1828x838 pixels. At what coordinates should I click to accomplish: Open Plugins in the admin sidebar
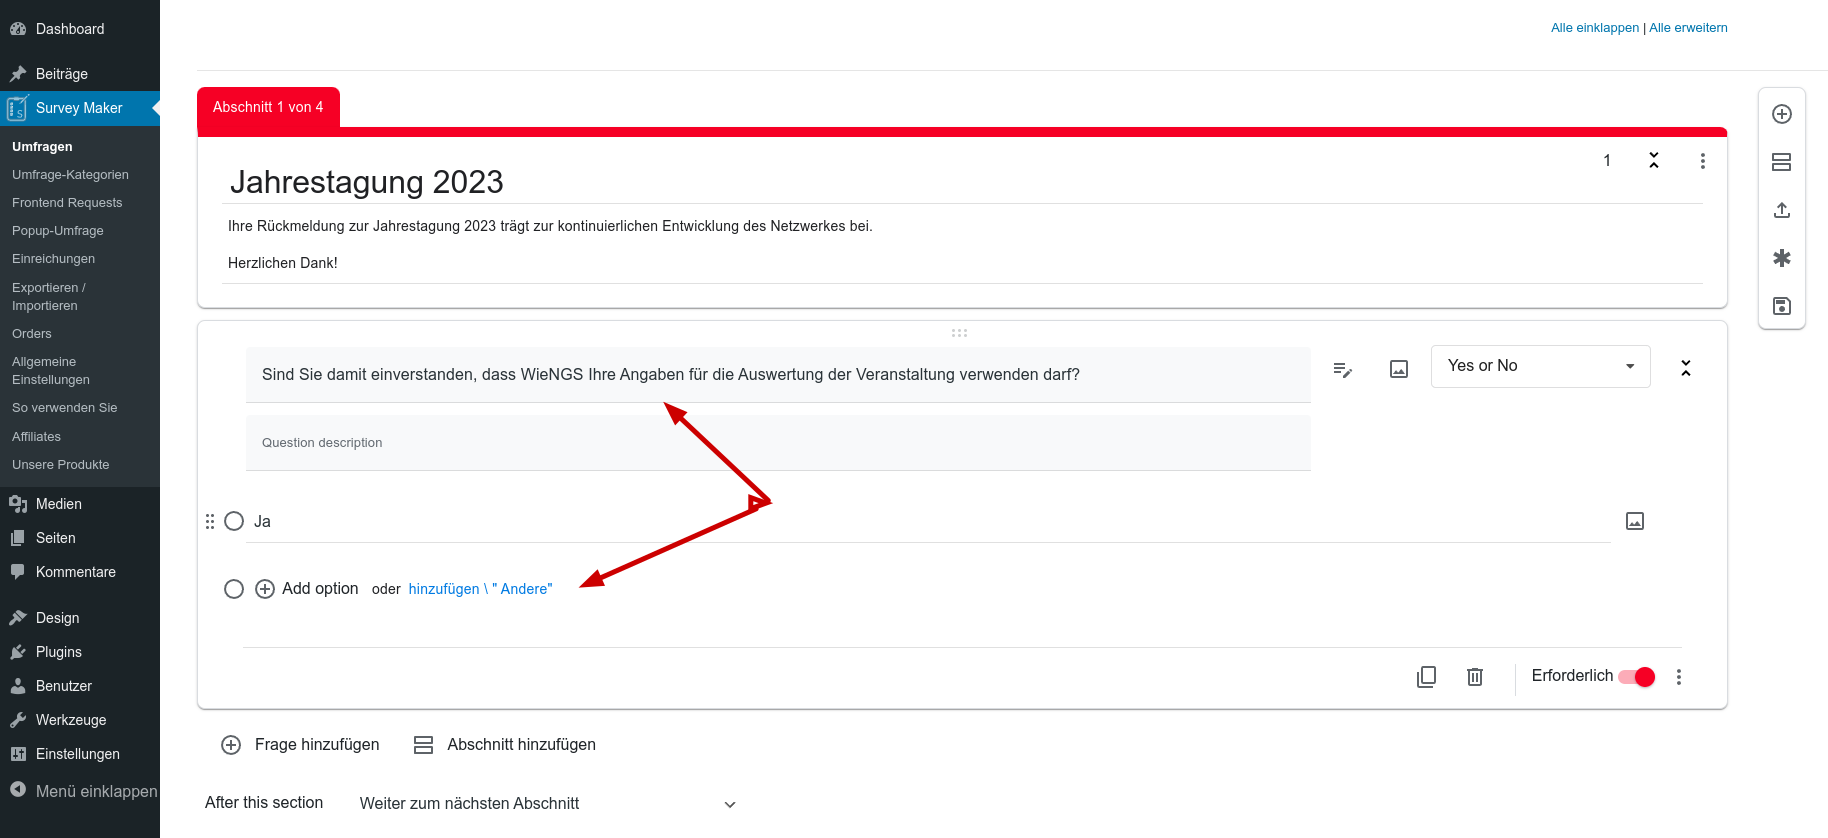click(x=59, y=652)
